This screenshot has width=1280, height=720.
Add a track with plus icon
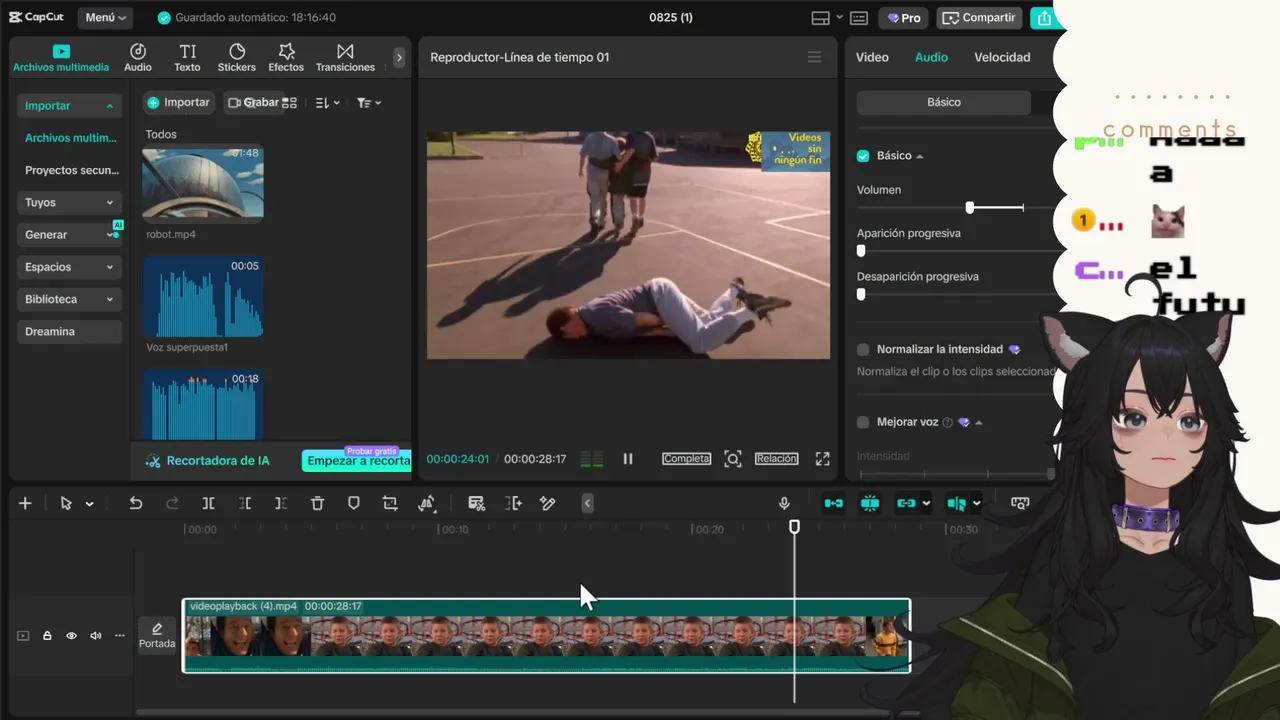pyautogui.click(x=25, y=503)
